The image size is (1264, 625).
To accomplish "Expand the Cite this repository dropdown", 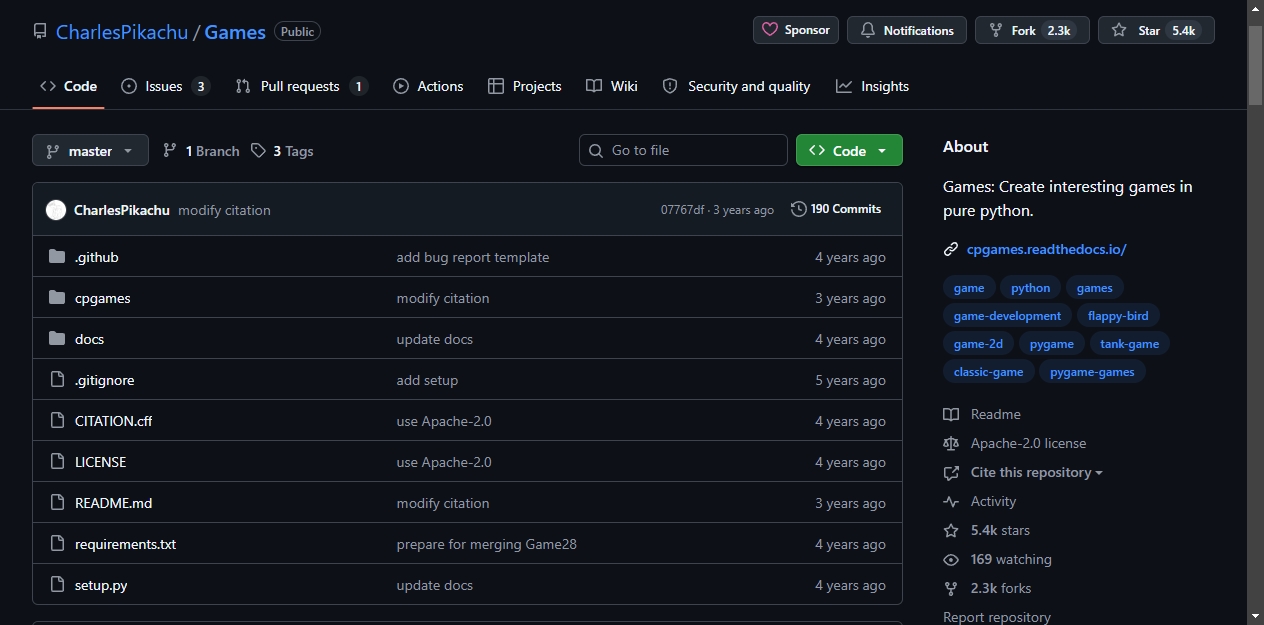I will point(1036,472).
